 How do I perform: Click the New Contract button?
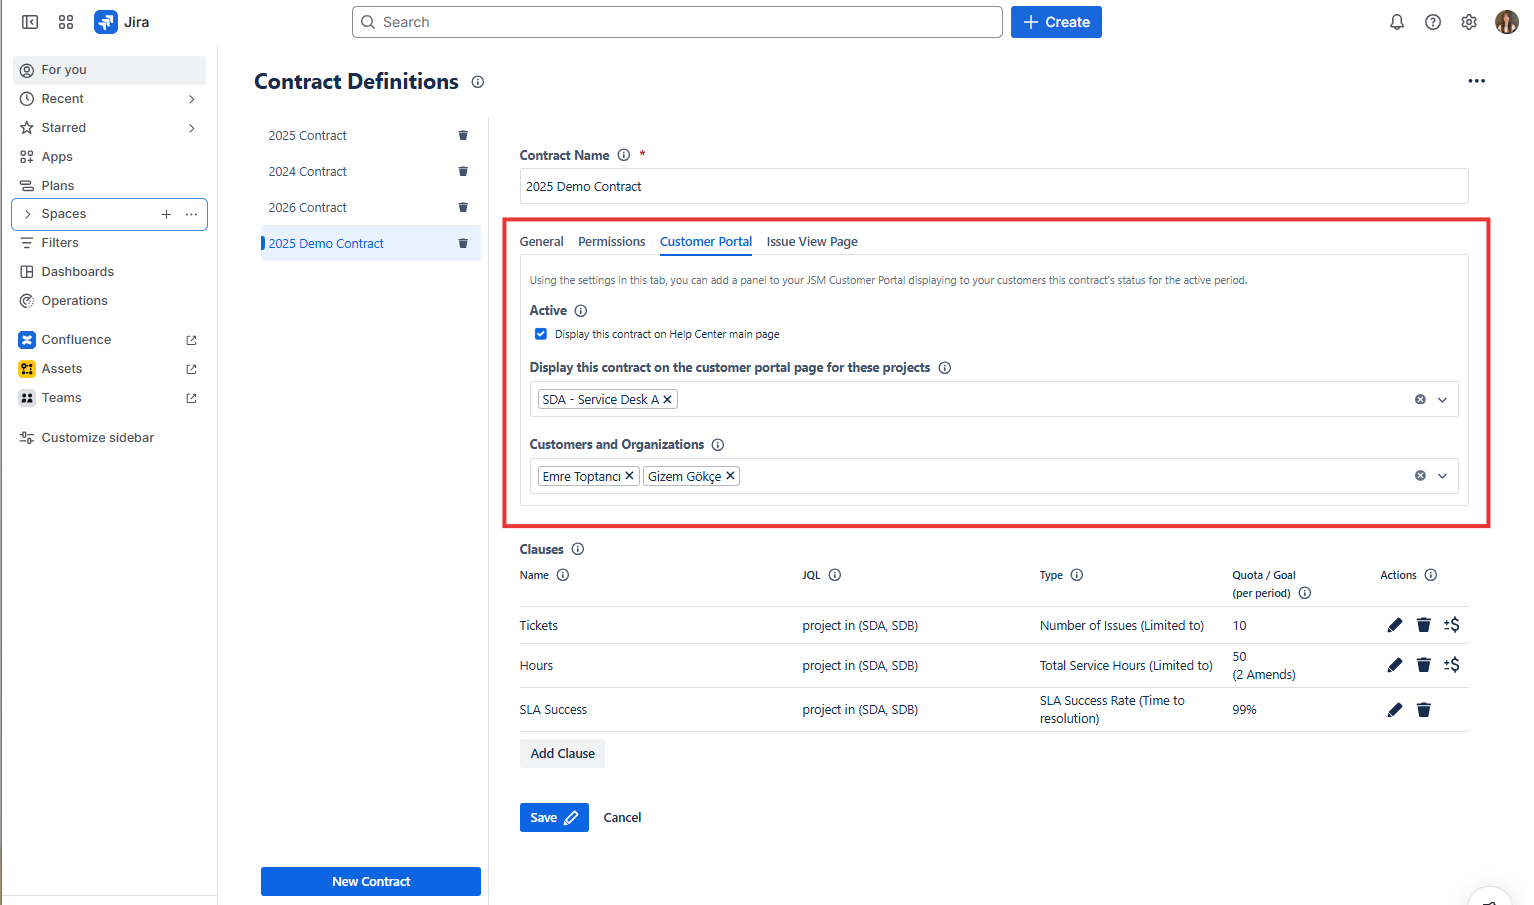(370, 881)
